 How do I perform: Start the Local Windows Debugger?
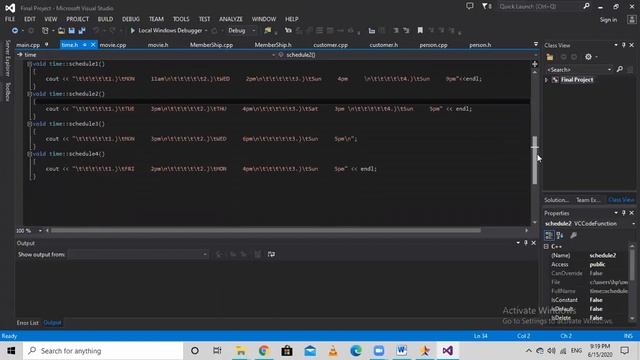[x=166, y=31]
